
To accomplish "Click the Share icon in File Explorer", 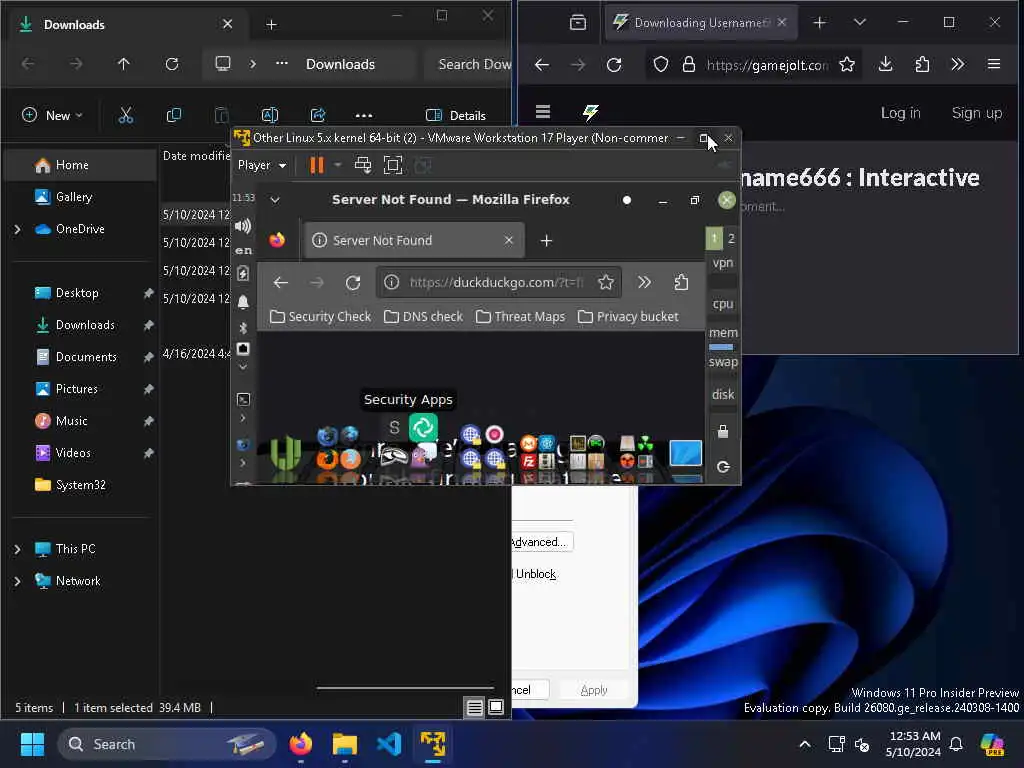I will (318, 116).
